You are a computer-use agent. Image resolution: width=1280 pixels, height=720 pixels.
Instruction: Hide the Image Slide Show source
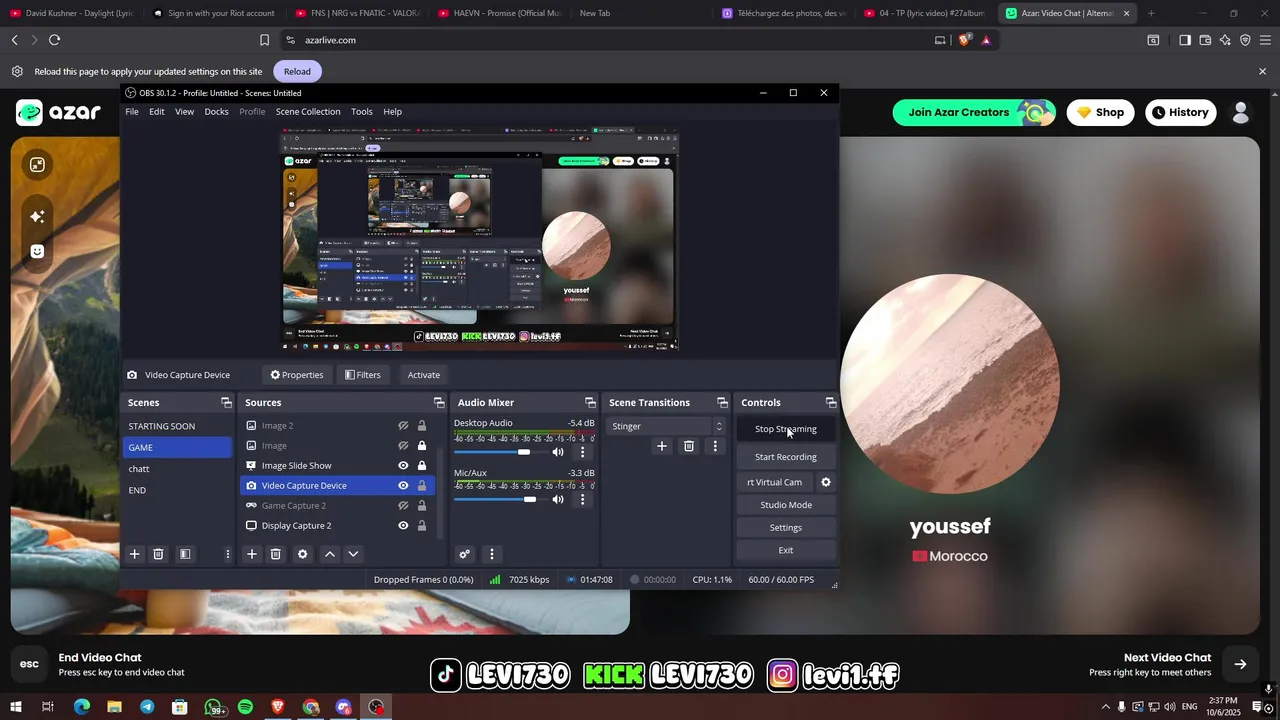[x=403, y=466]
